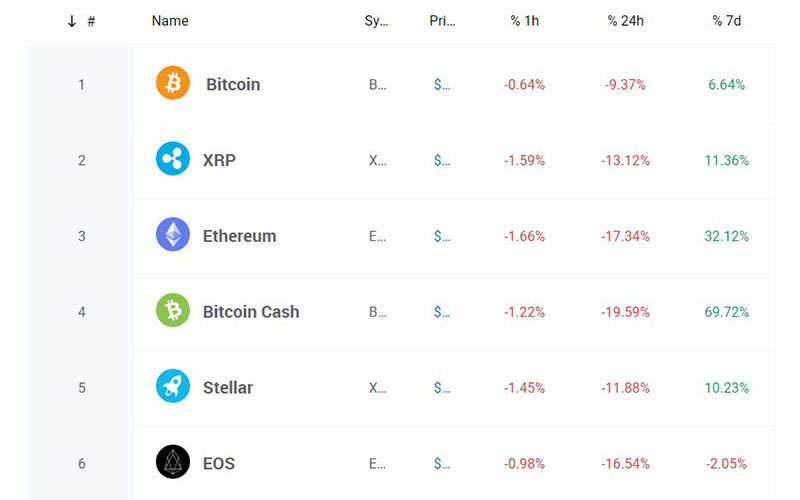The width and height of the screenshot is (800, 500).
Task: Click the Ethereum diamond logo icon
Action: 173,236
